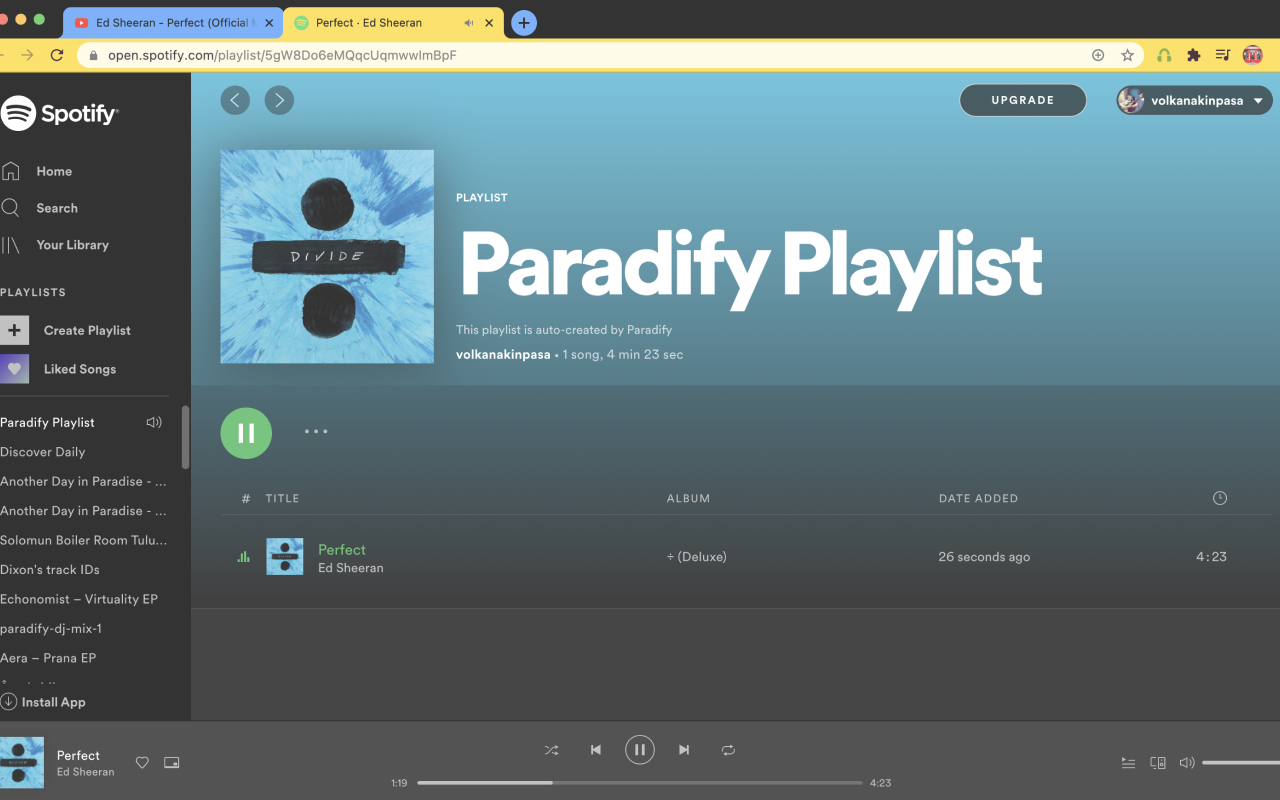Click the Divide playlist cover art

(327, 257)
